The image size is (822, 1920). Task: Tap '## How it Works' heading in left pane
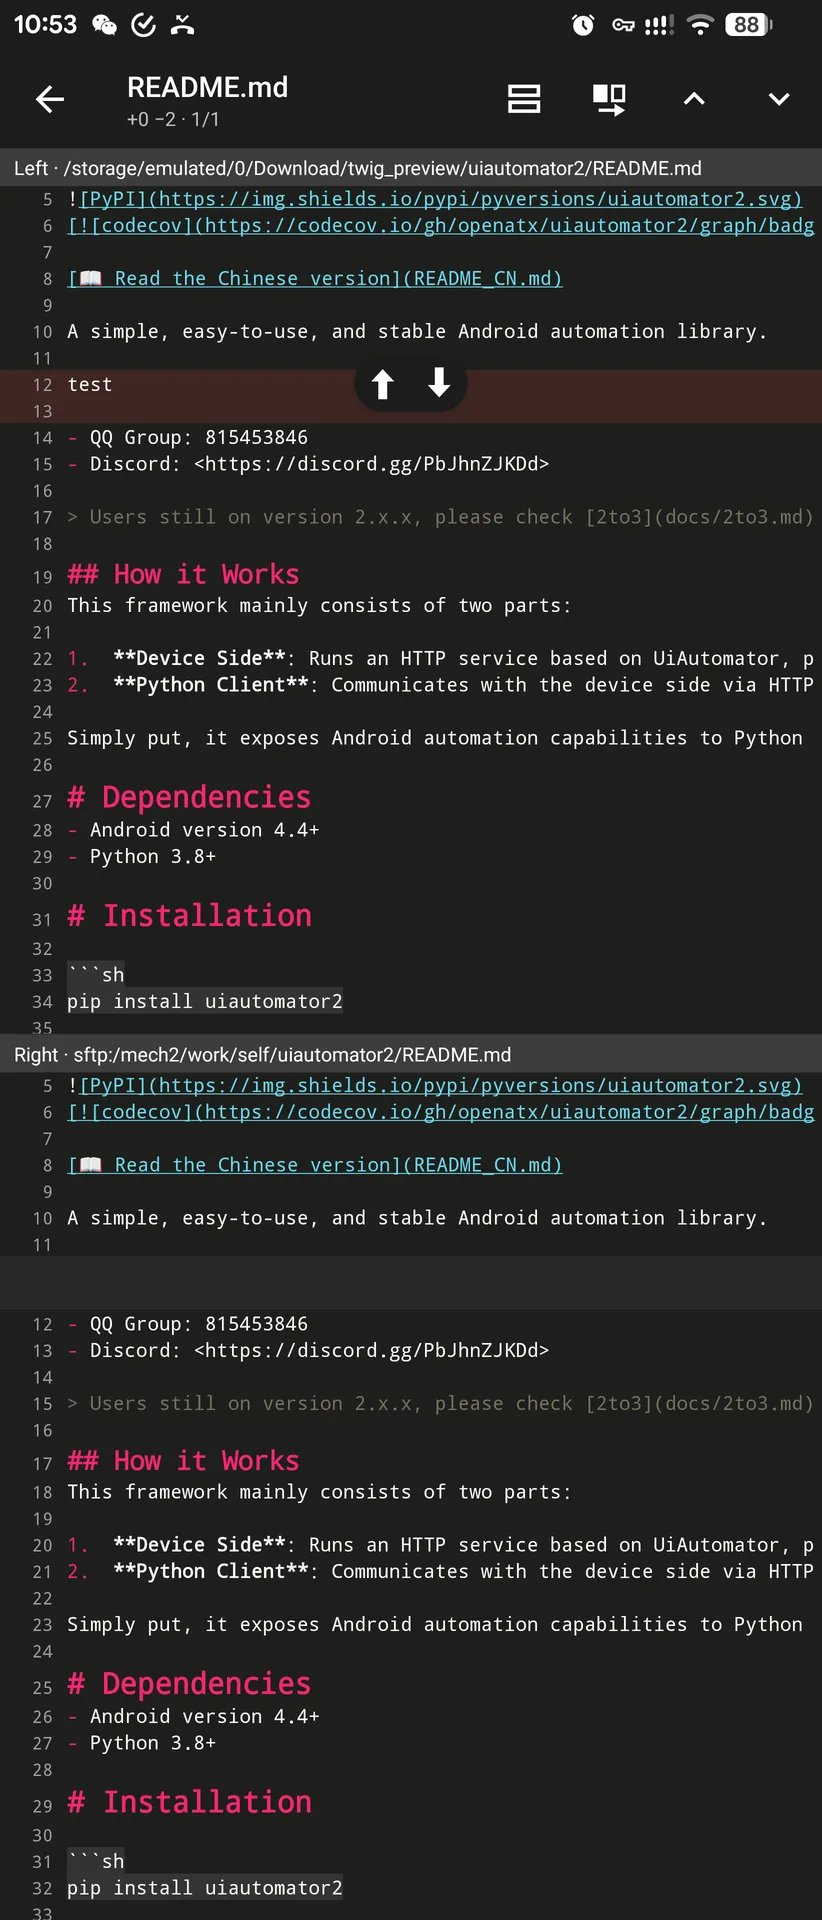coord(183,574)
